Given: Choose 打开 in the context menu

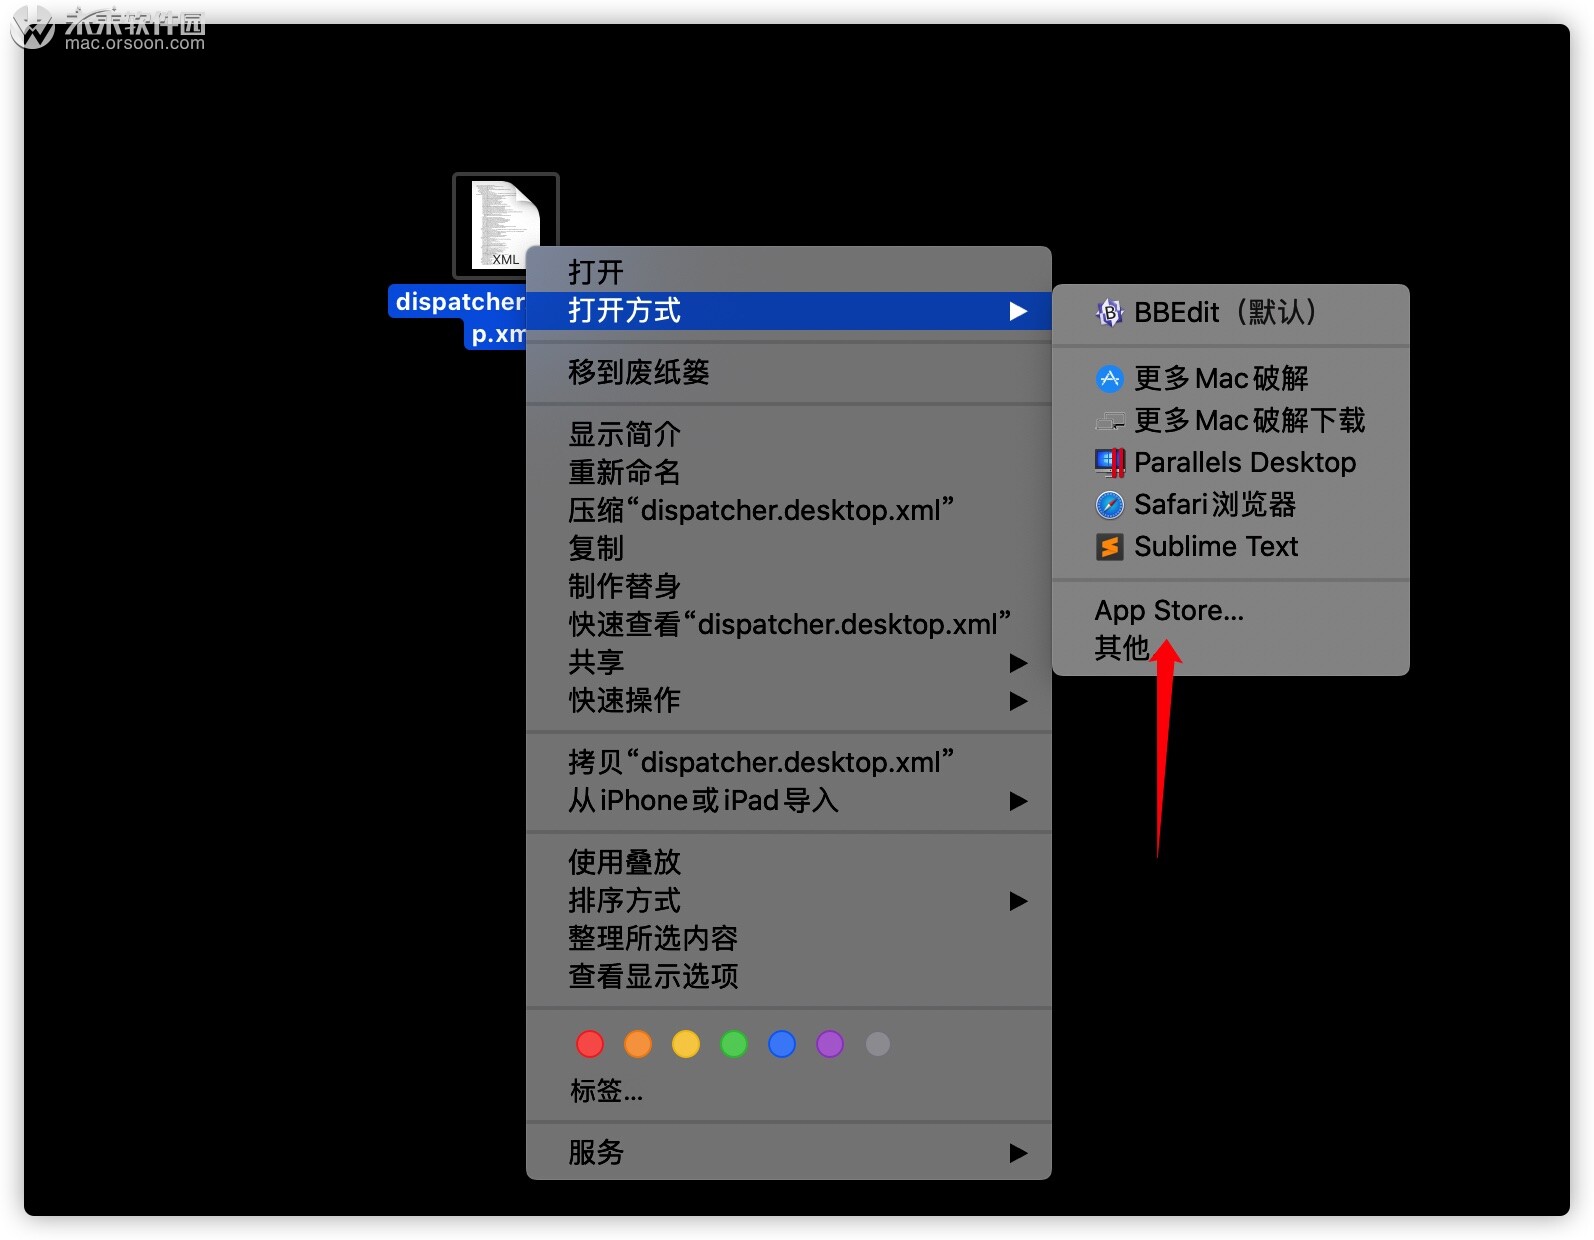Looking at the screenshot, I should (788, 272).
